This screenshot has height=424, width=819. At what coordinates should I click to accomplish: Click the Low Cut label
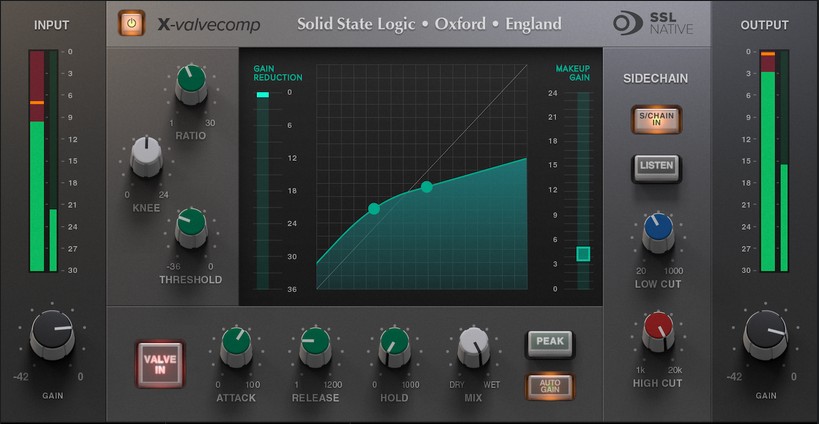point(658,284)
